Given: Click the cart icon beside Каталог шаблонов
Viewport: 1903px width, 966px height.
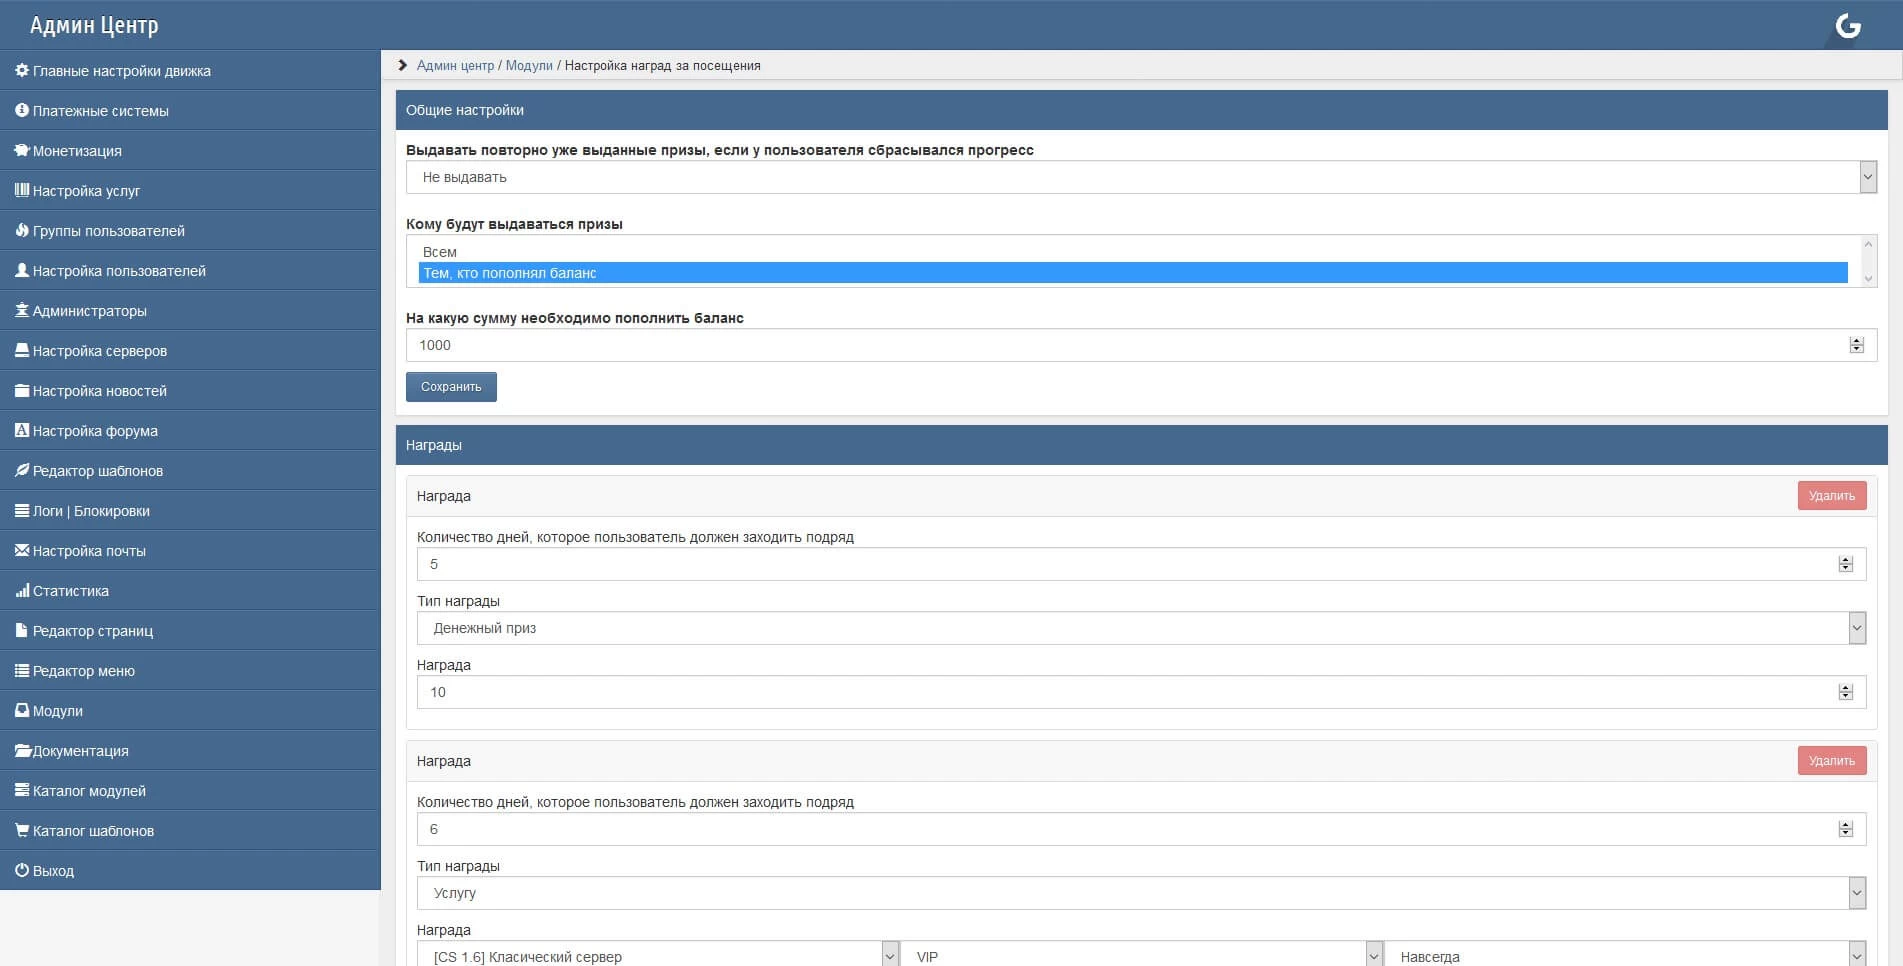Looking at the screenshot, I should pyautogui.click(x=22, y=831).
